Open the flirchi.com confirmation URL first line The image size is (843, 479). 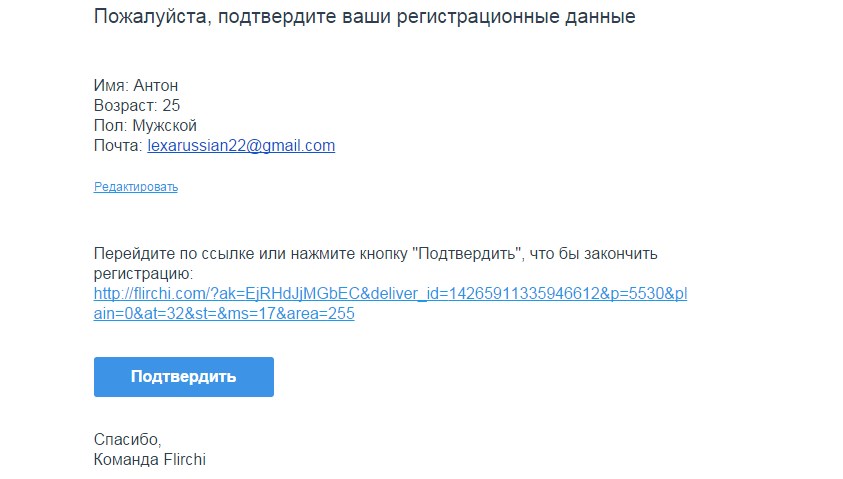[390, 294]
